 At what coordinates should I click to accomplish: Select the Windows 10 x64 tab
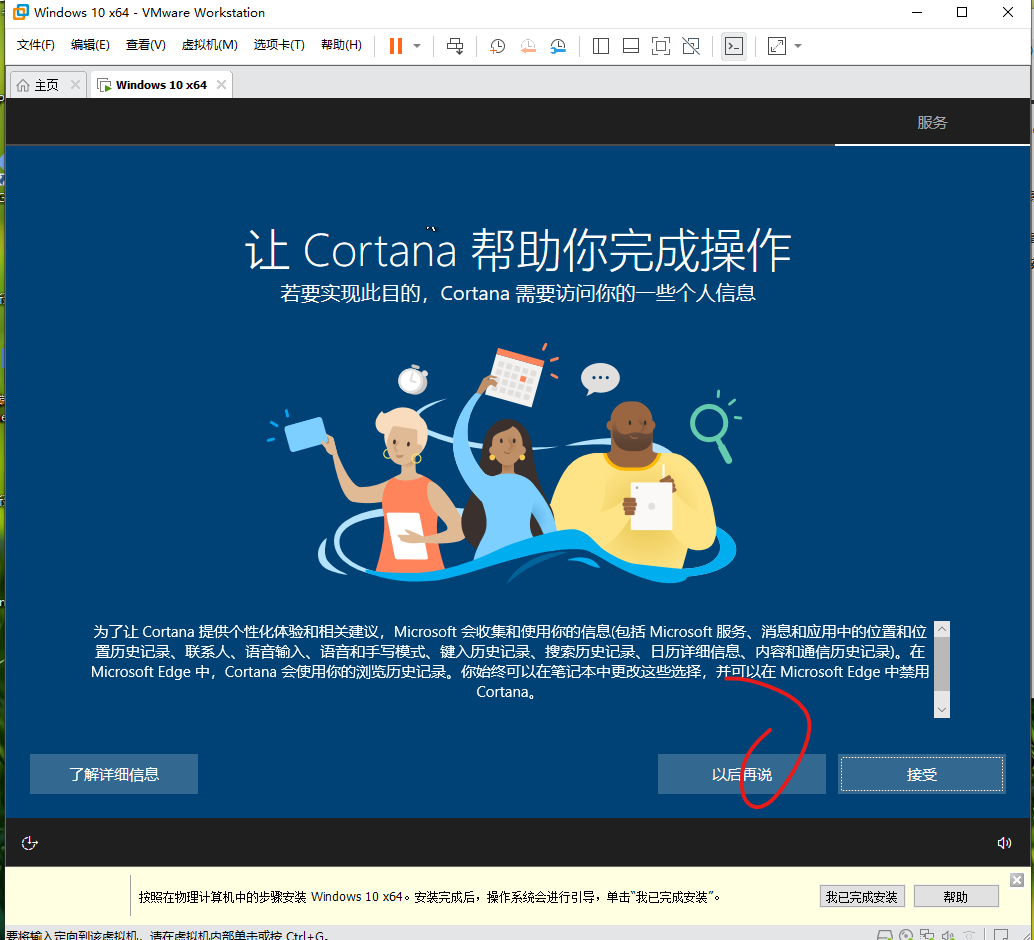tap(161, 84)
